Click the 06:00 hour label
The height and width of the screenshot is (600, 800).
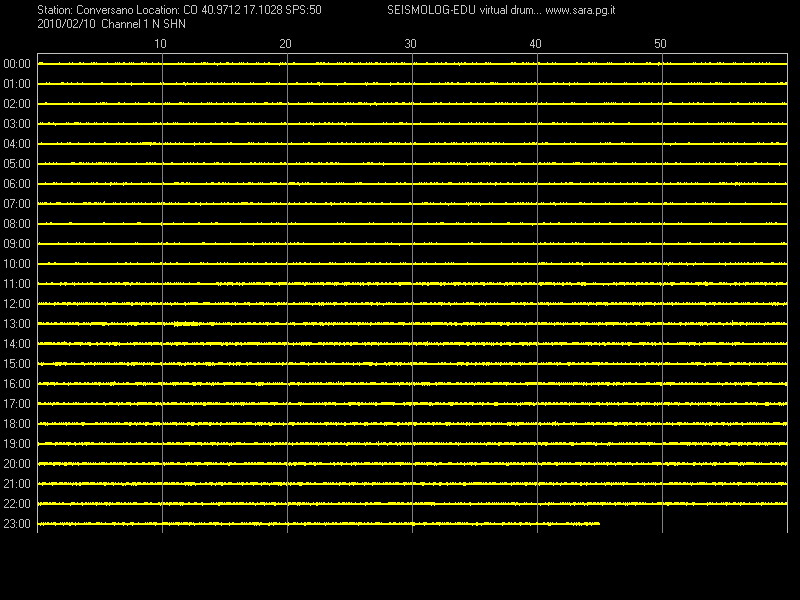click(17, 184)
